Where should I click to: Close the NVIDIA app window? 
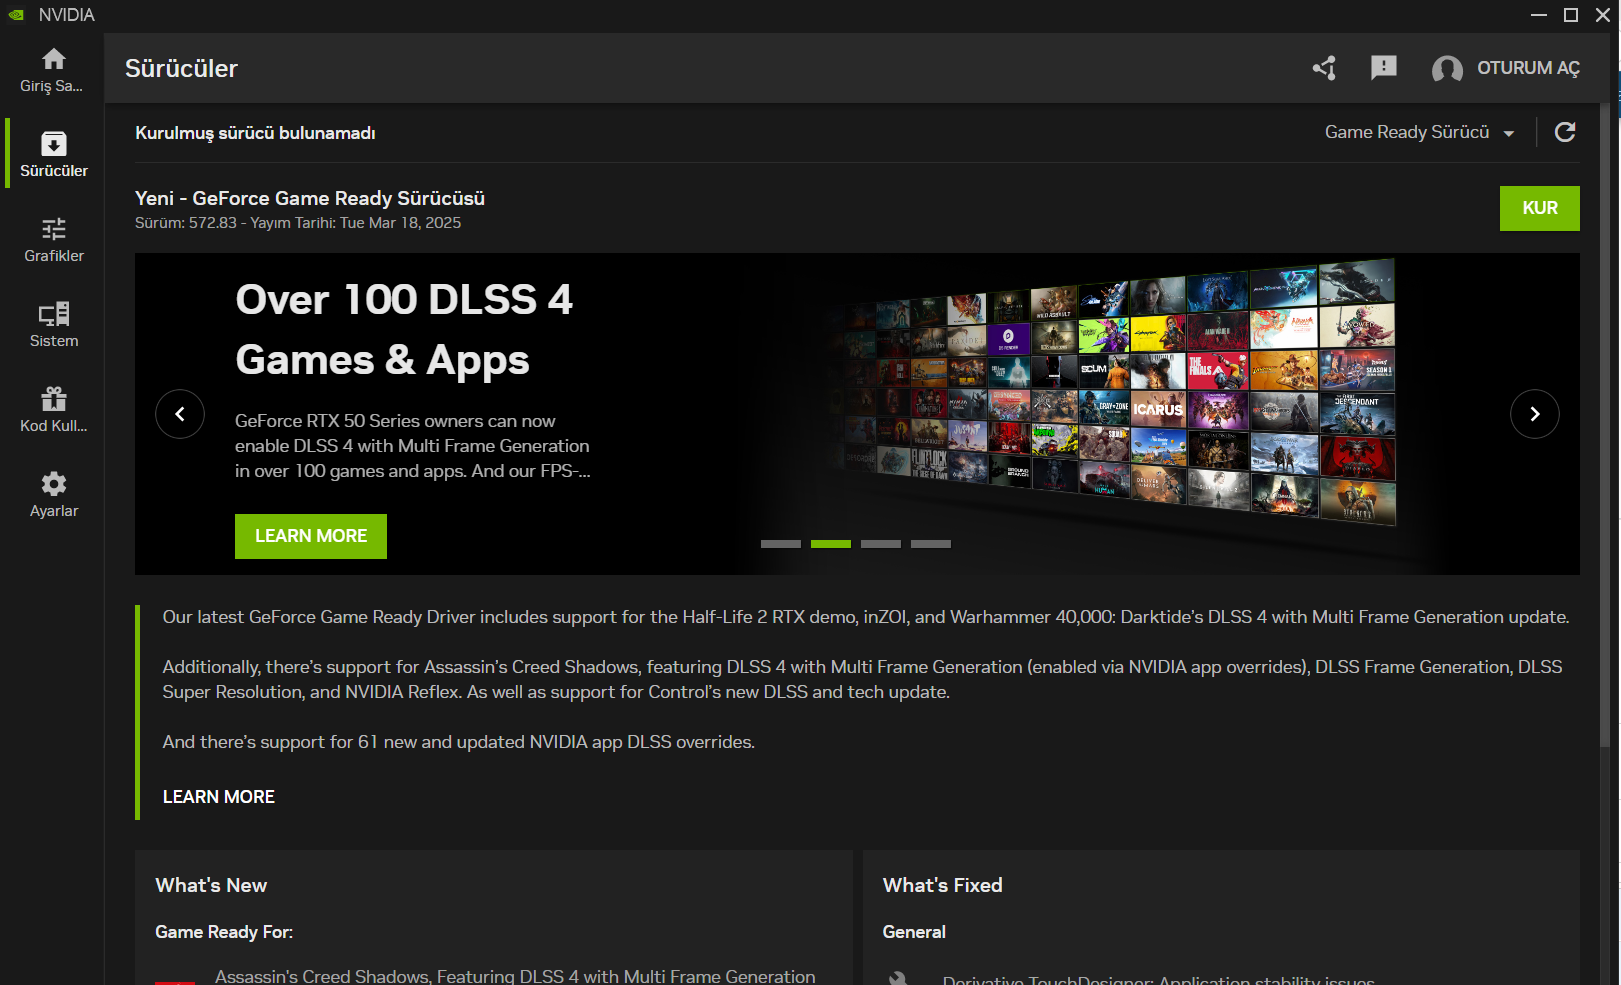pyautogui.click(x=1603, y=15)
